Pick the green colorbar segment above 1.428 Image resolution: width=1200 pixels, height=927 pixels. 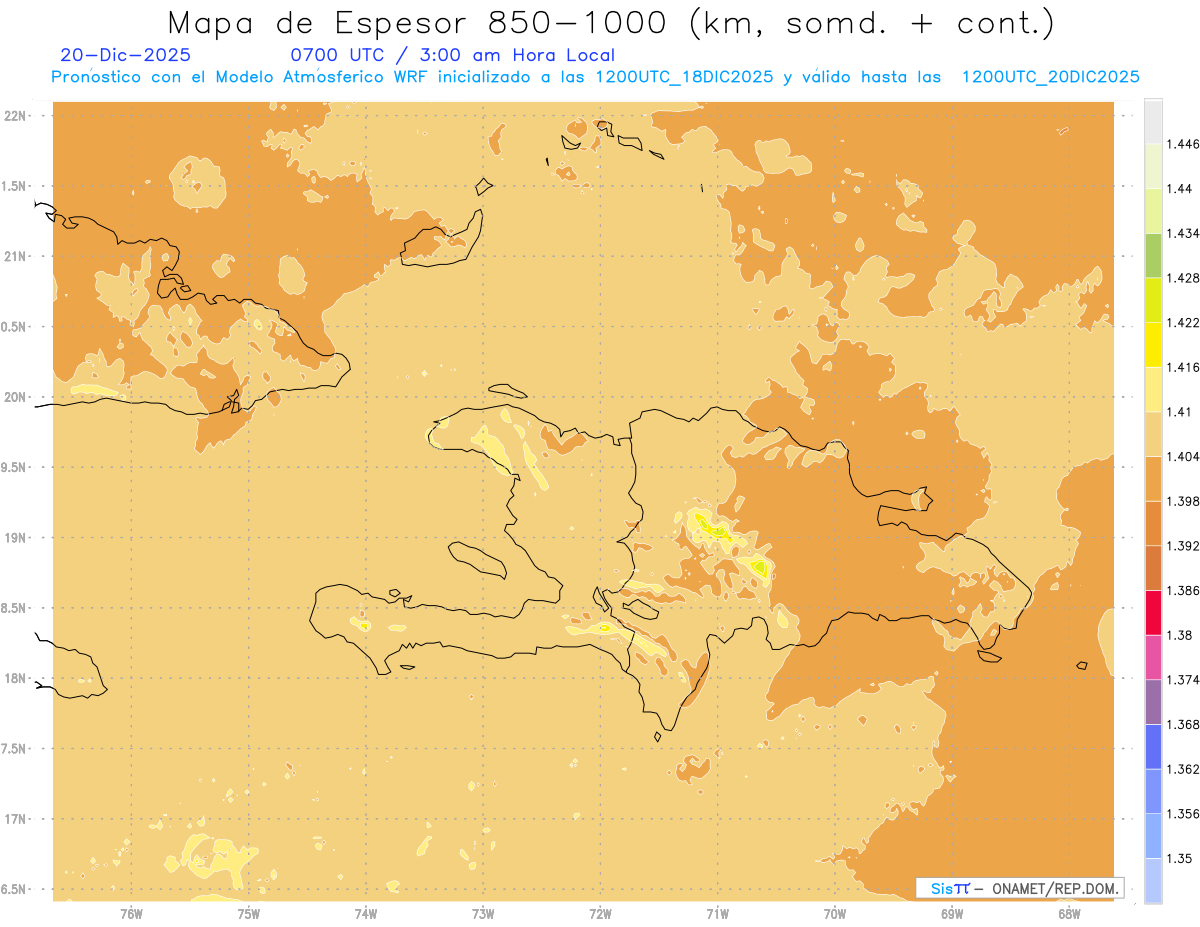pyautogui.click(x=1153, y=255)
